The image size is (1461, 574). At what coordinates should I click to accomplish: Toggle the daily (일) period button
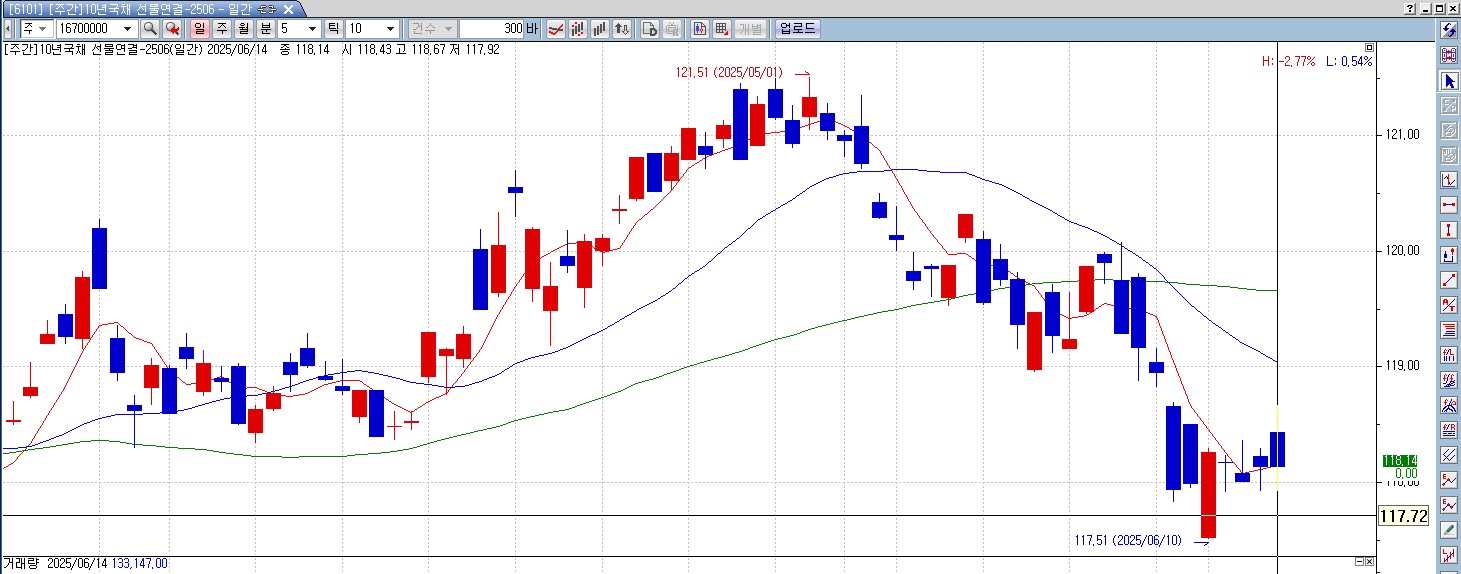point(198,29)
